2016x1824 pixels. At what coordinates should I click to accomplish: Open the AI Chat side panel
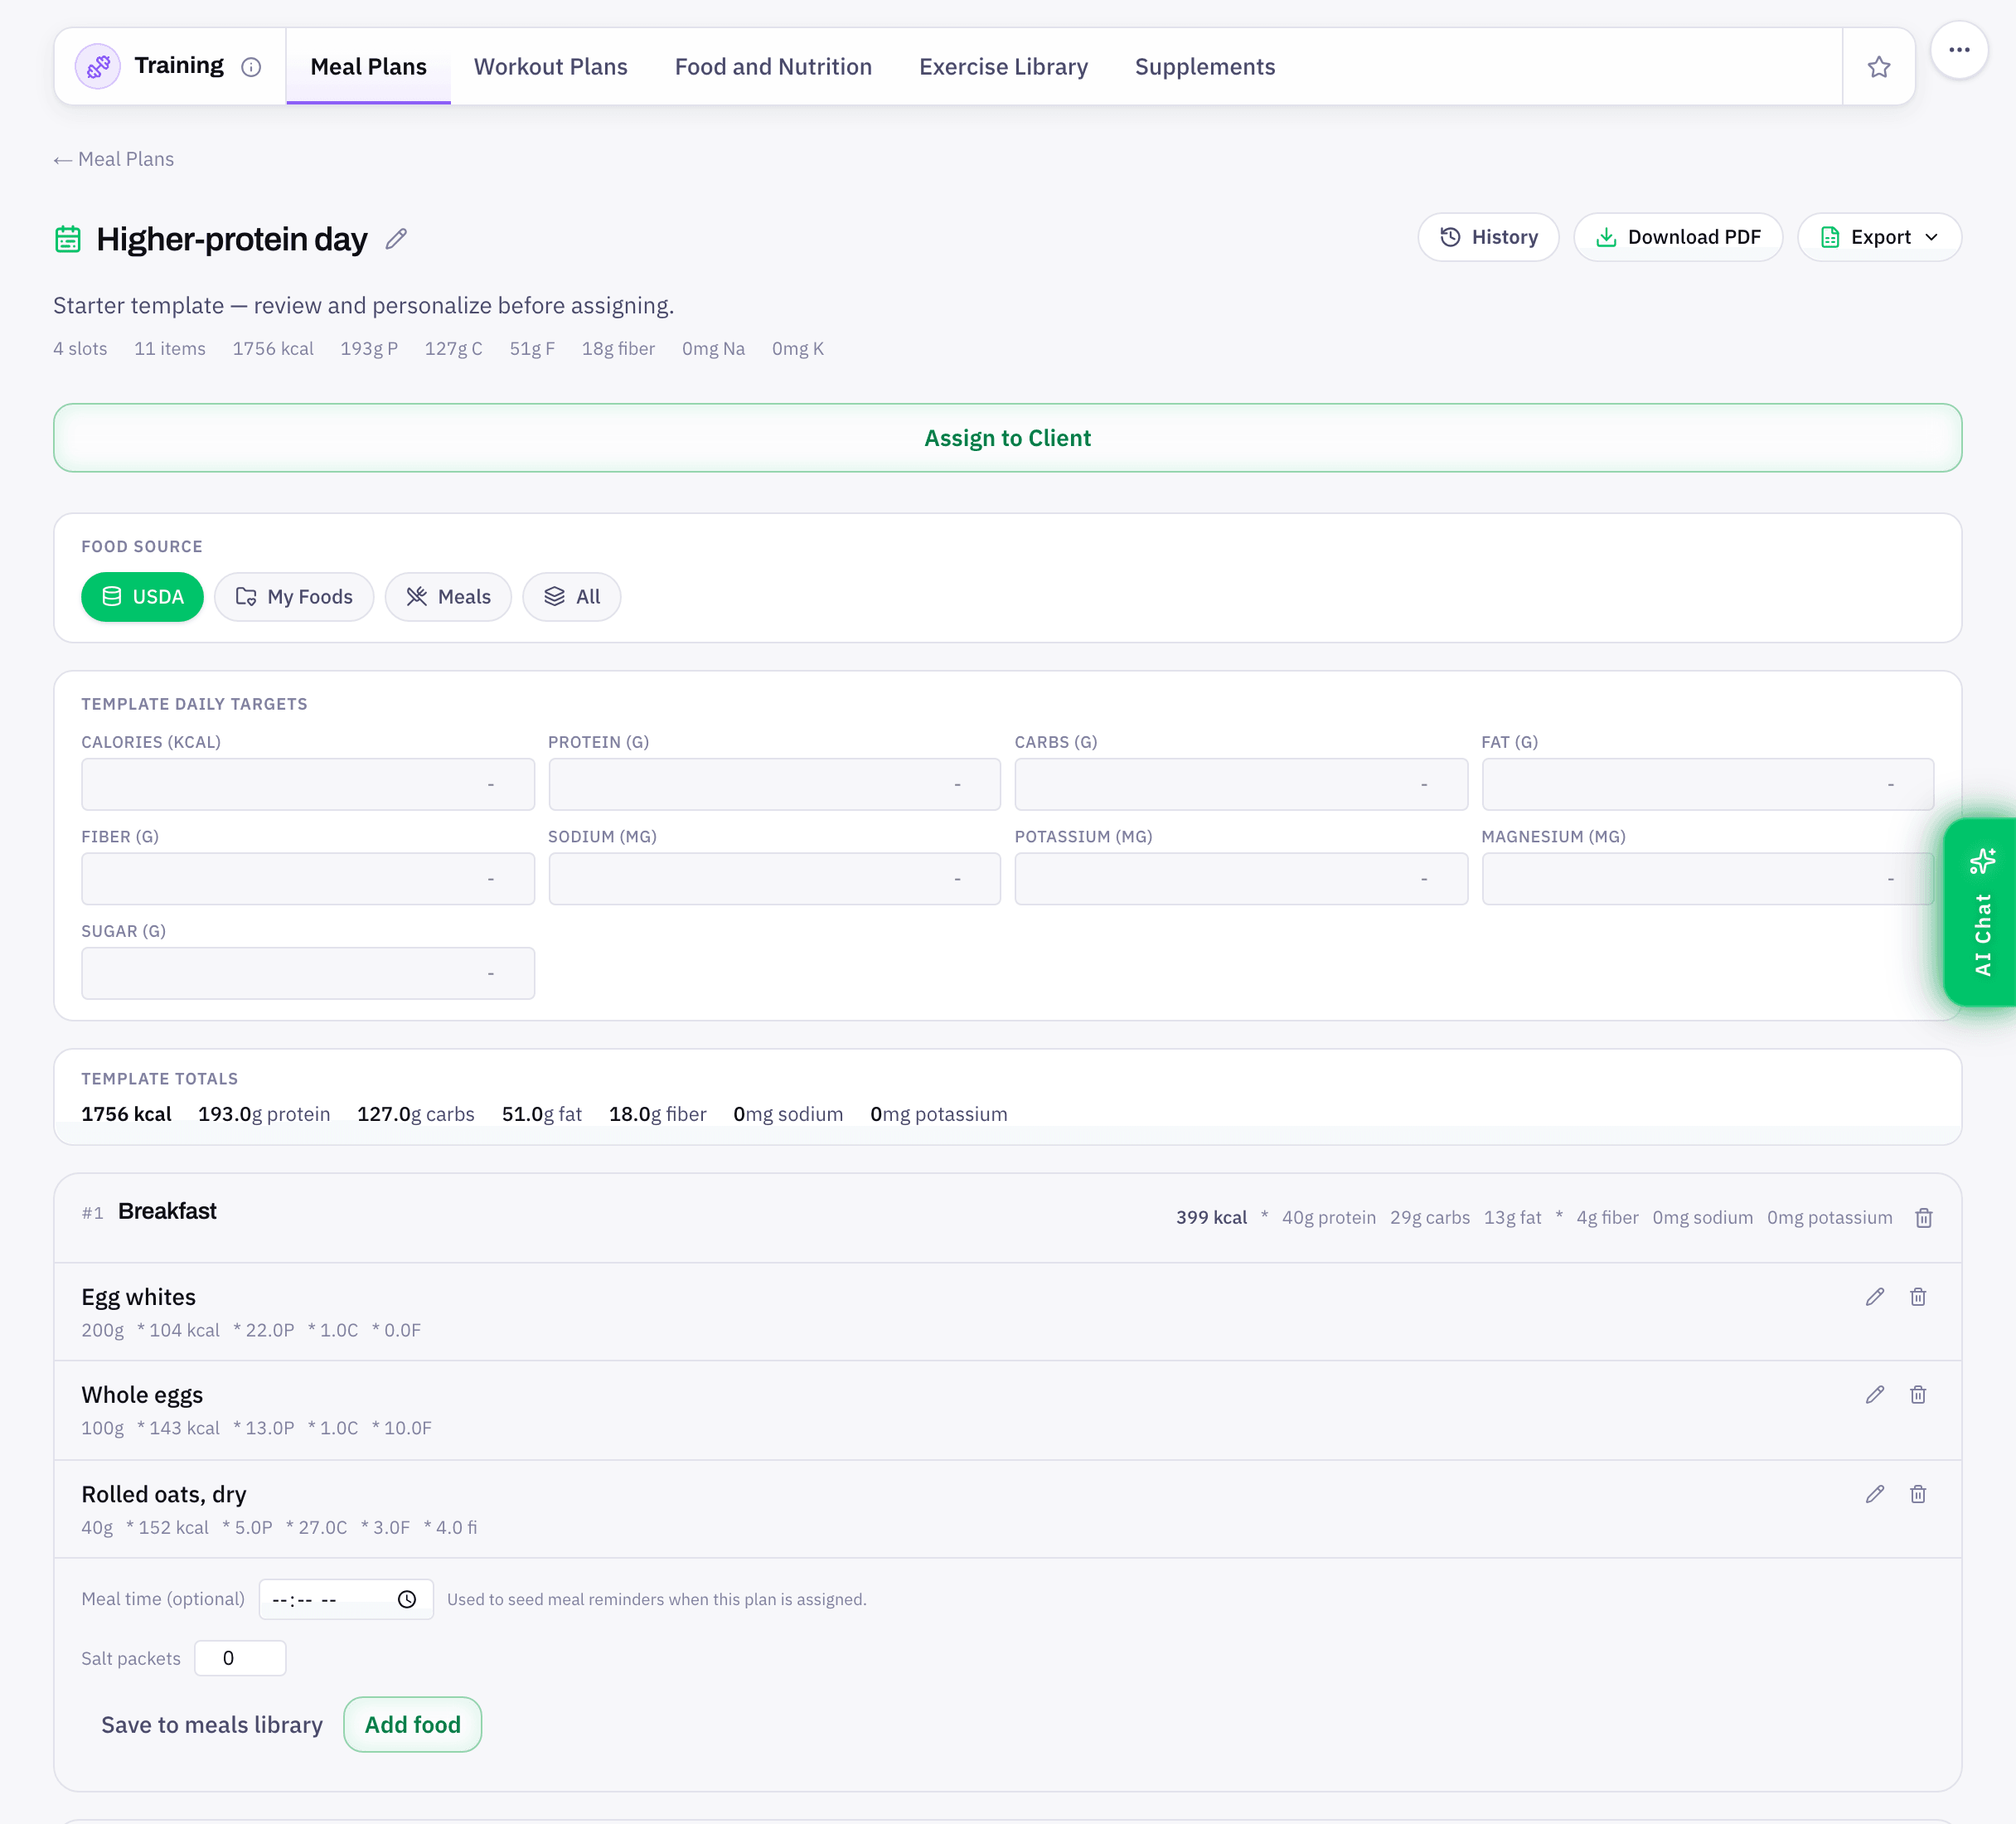coord(1981,912)
